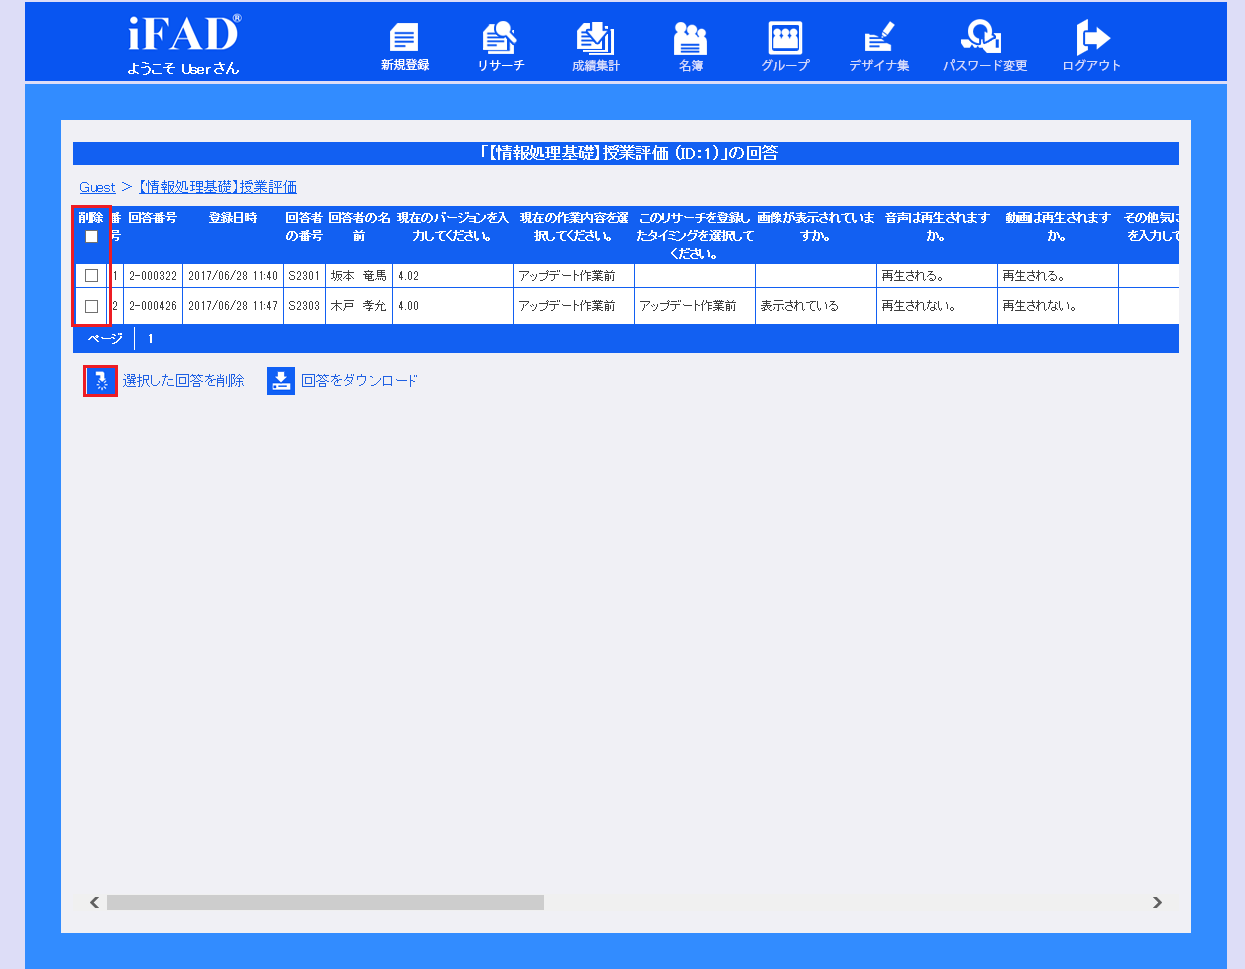
Task: Open the パスワード変更 icon
Action: pyautogui.click(x=982, y=38)
